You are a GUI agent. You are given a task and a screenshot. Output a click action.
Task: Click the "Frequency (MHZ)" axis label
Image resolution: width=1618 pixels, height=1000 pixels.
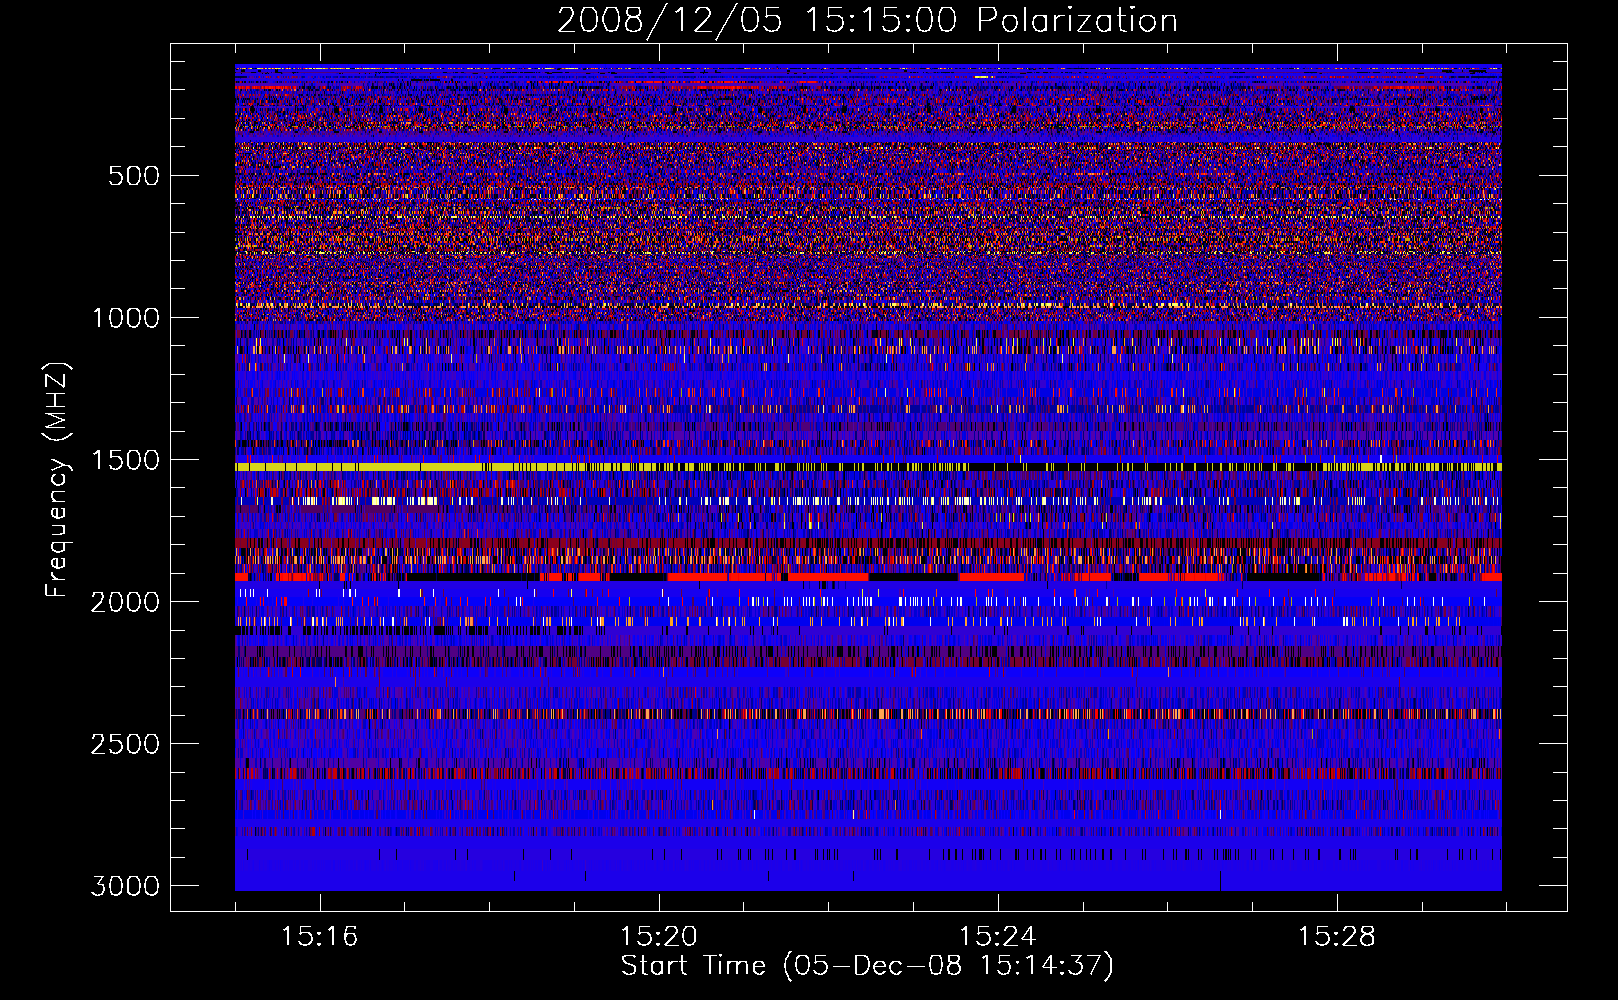point(58,479)
